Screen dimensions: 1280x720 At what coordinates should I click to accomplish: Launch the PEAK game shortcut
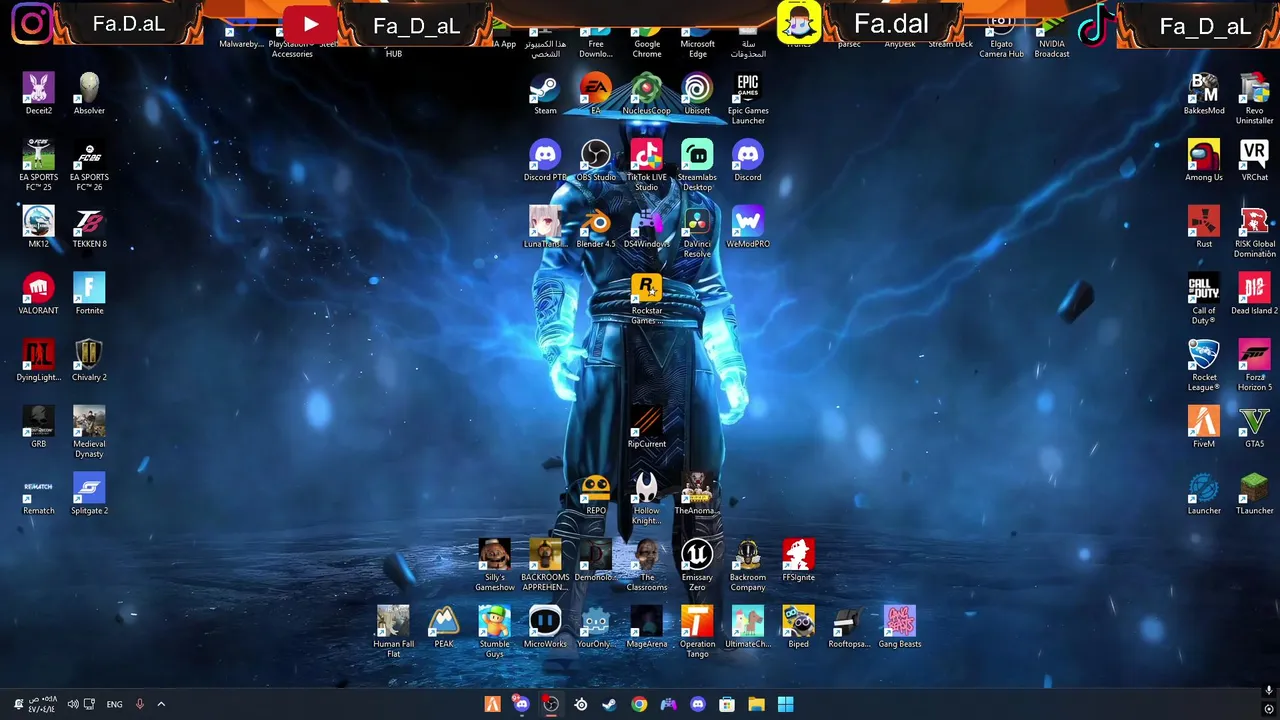[444, 628]
